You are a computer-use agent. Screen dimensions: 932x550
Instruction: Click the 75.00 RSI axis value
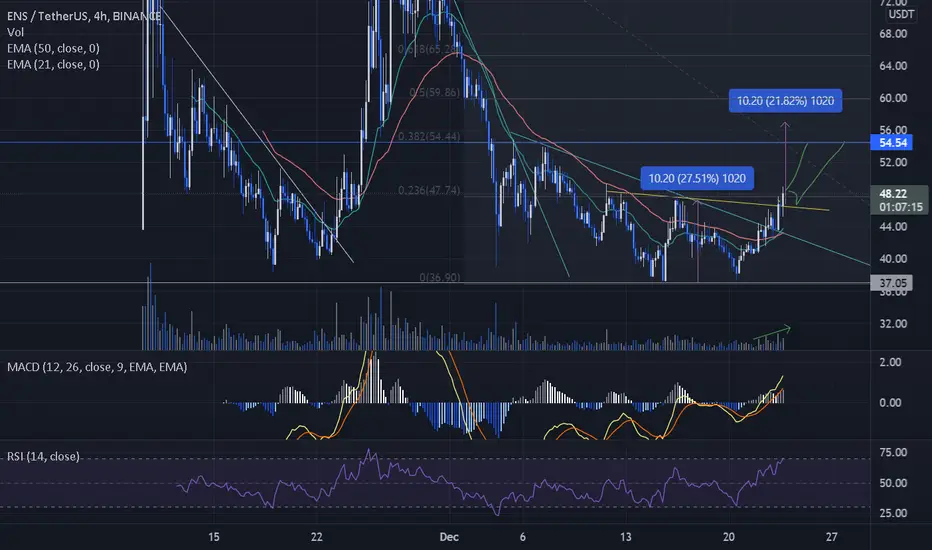tap(893, 452)
